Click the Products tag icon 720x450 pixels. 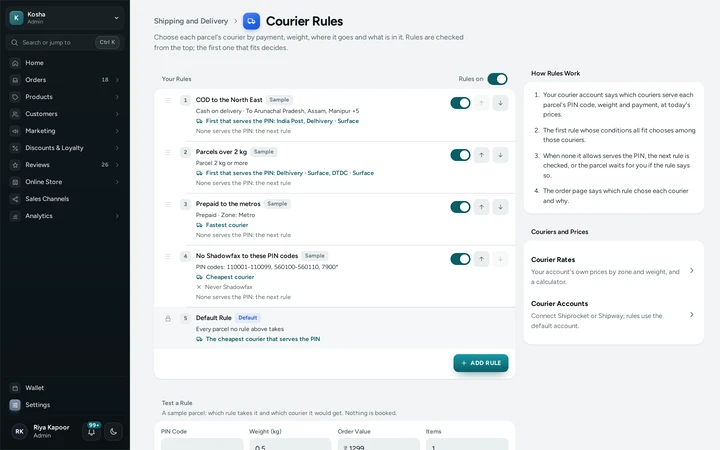point(15,97)
